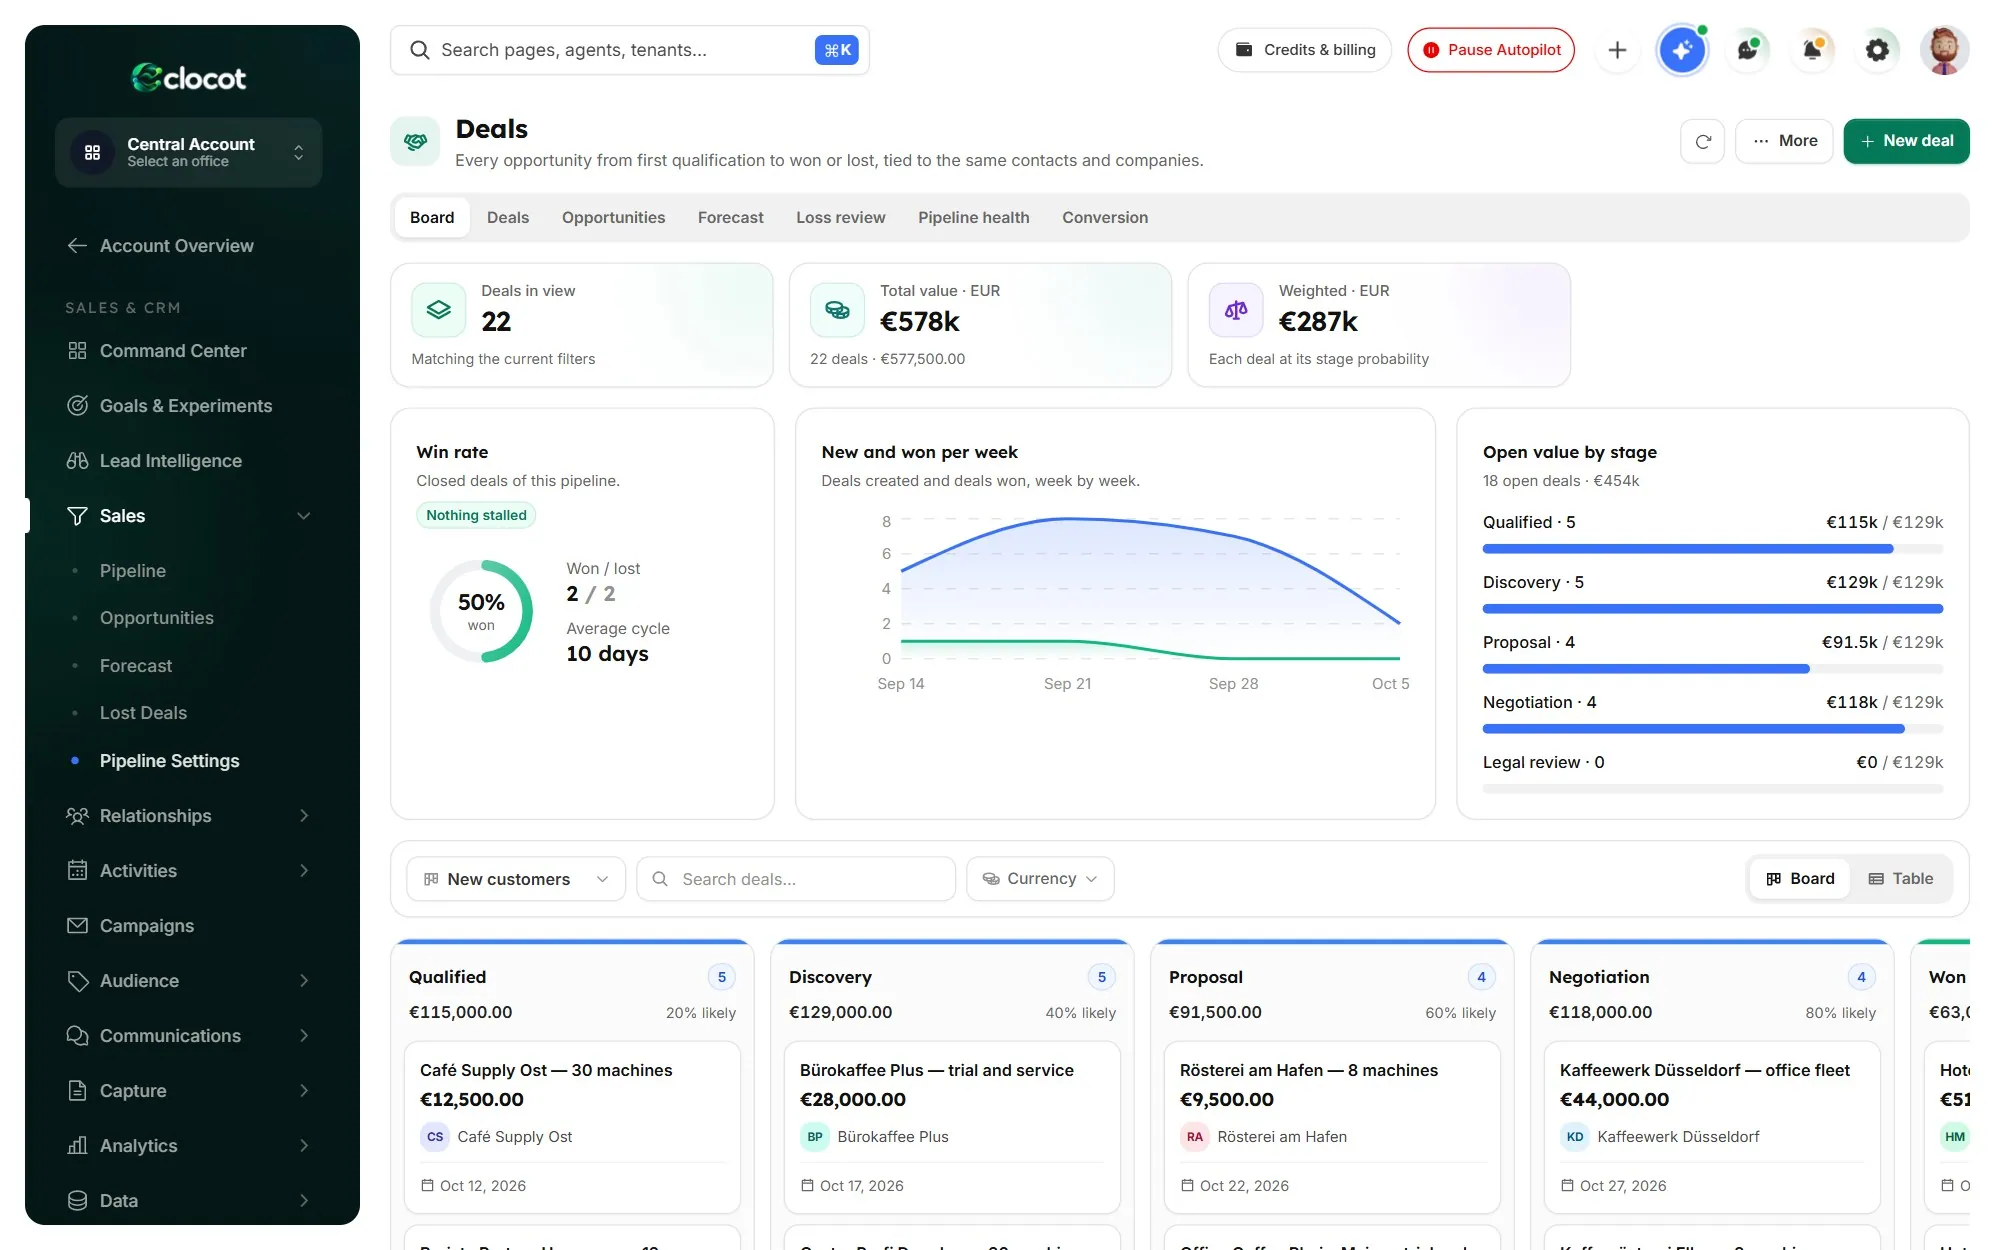Open the chat messages icon
2000x1250 pixels.
1747,50
